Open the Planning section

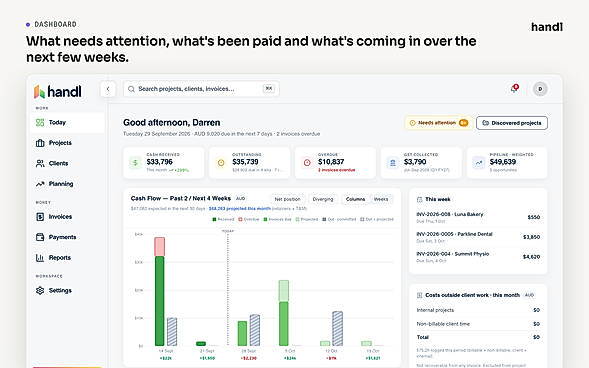(67, 184)
